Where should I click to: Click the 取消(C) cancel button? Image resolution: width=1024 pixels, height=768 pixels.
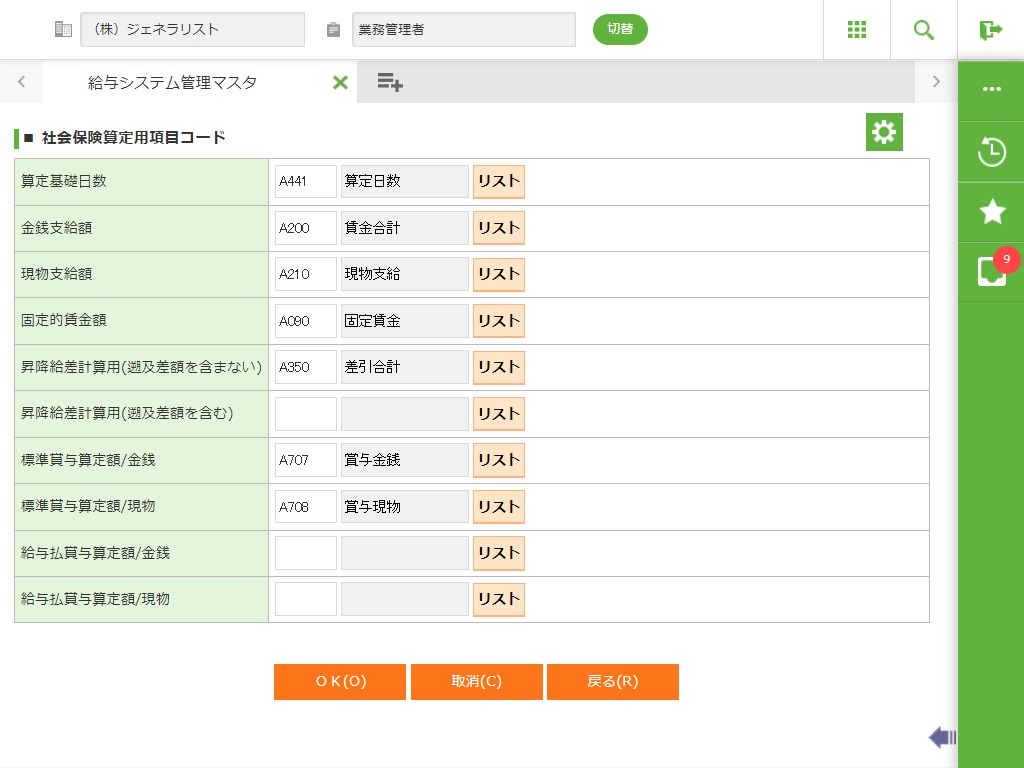click(476, 682)
